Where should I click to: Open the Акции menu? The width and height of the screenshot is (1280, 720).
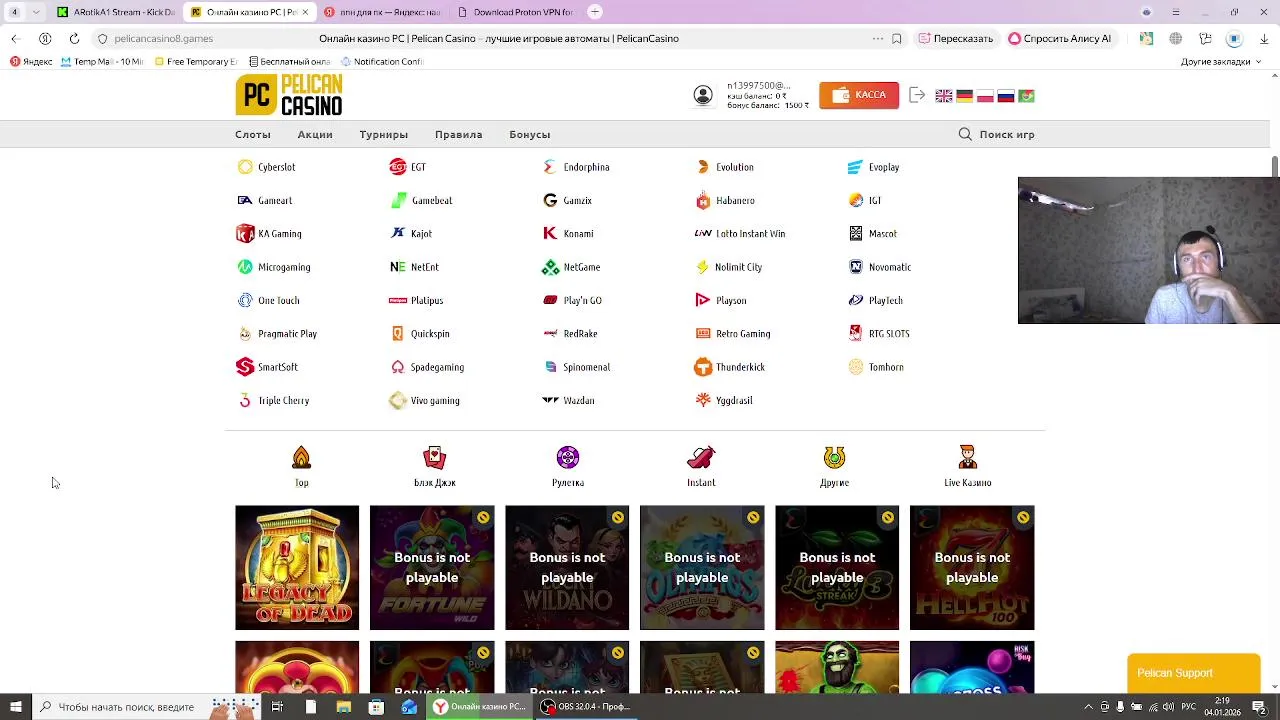(x=315, y=134)
